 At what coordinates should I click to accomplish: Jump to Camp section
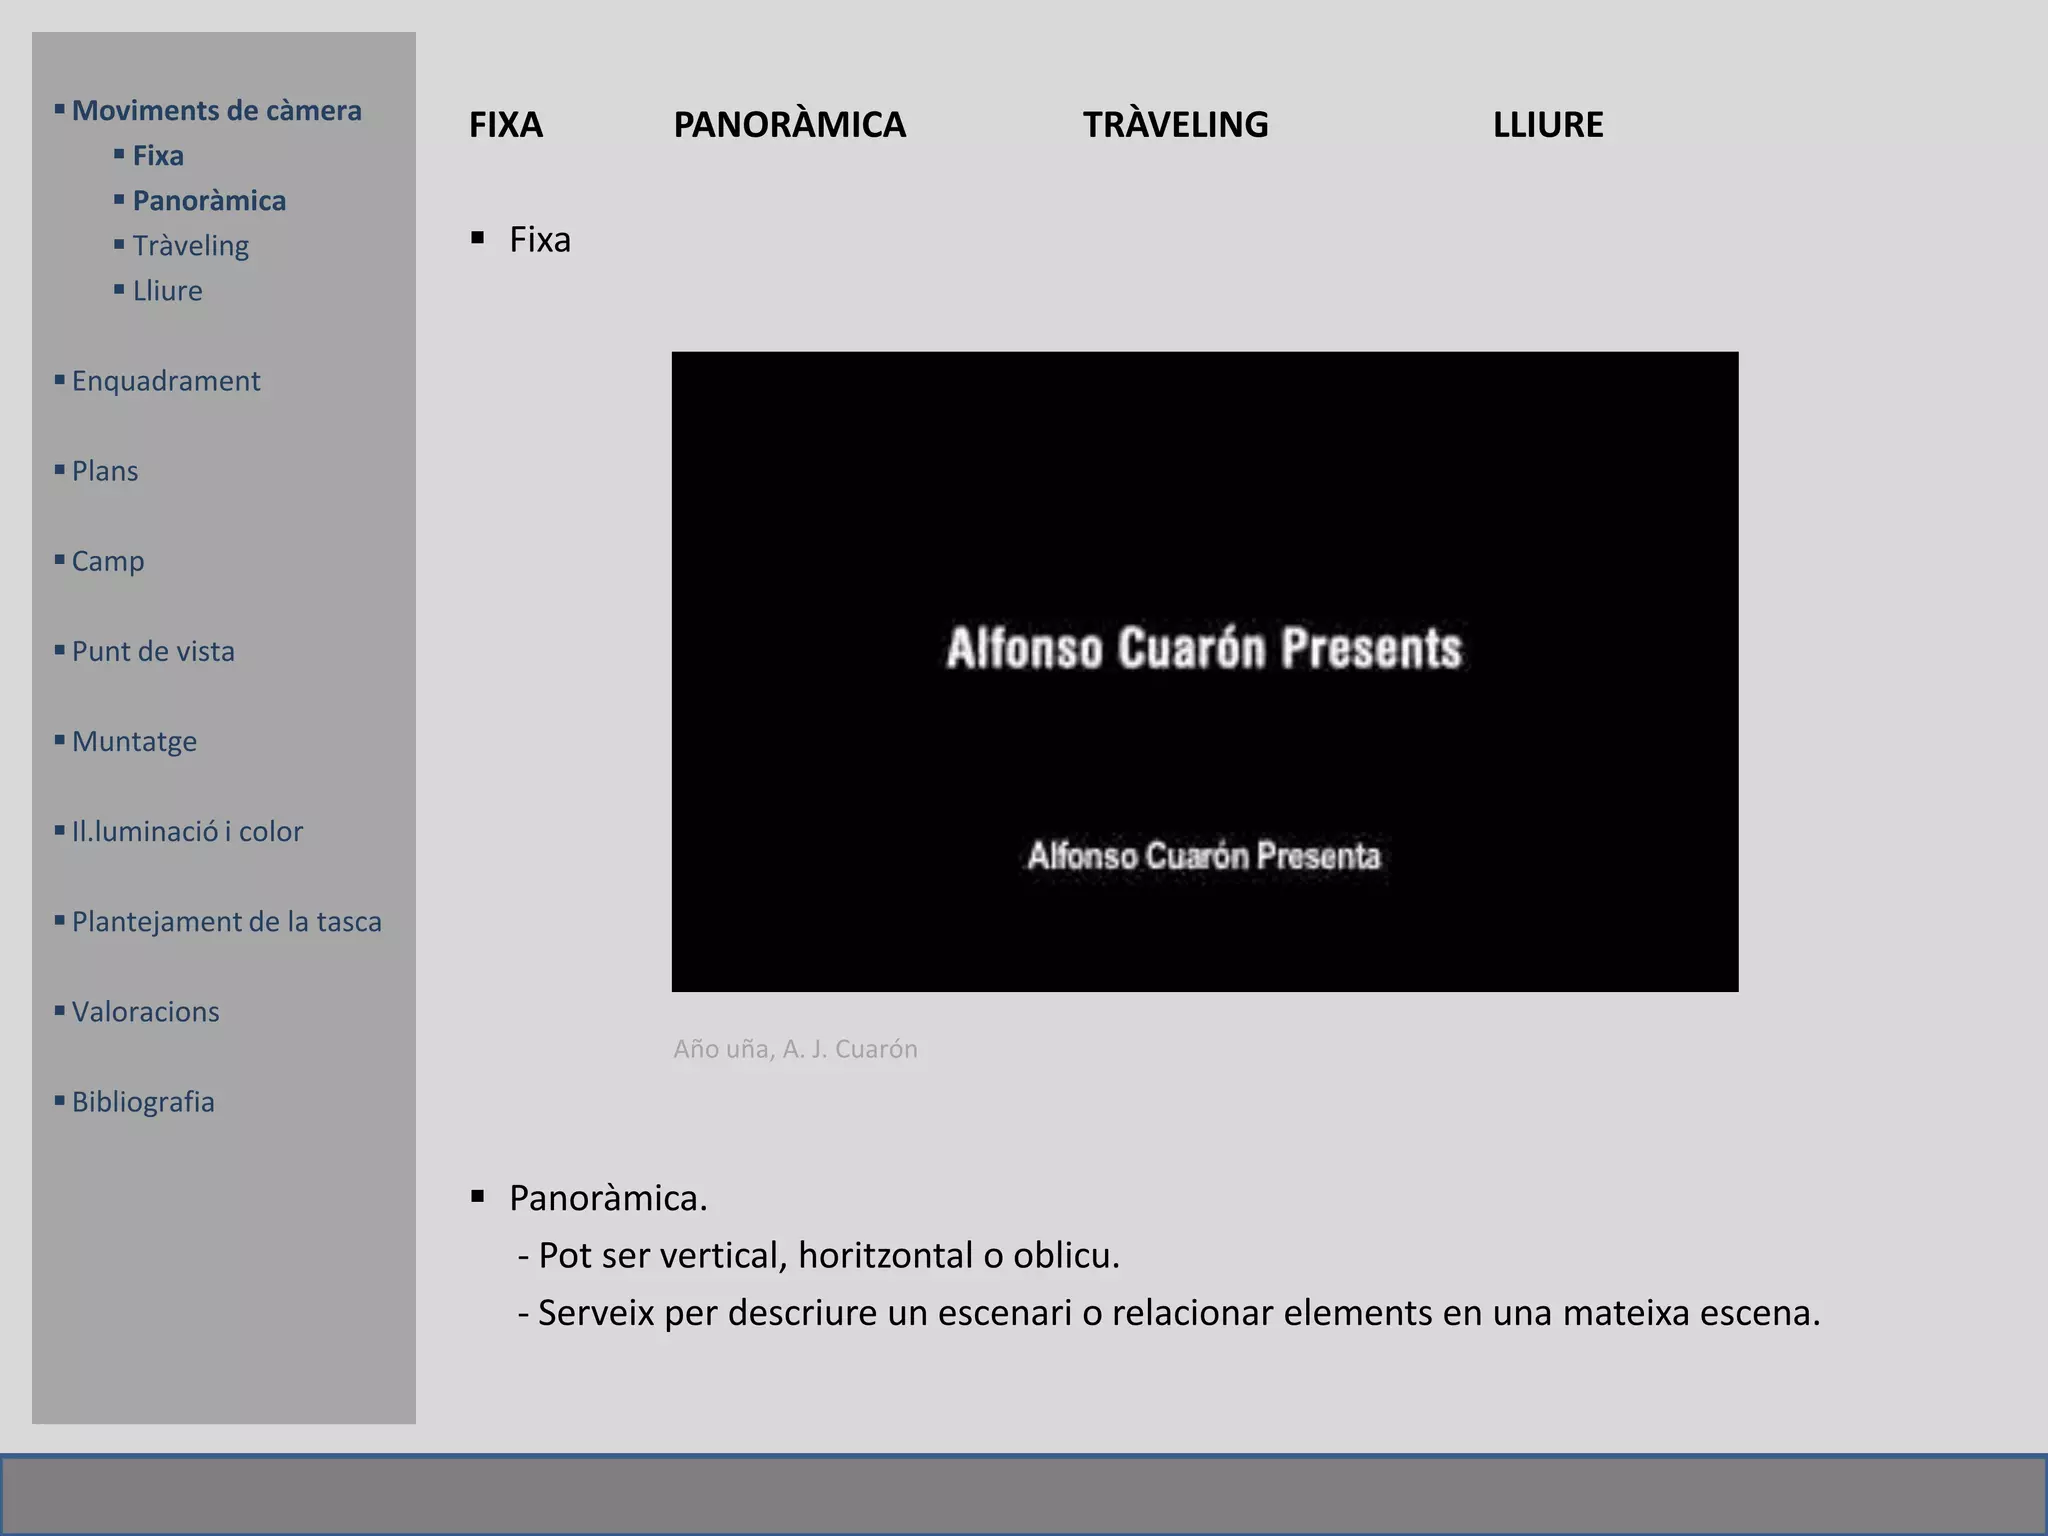[x=108, y=561]
